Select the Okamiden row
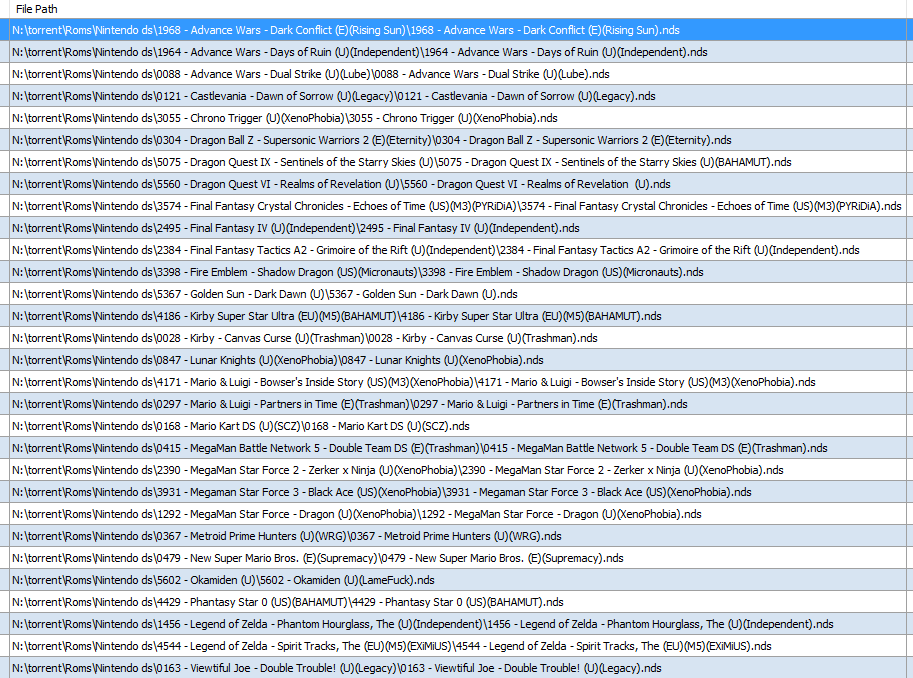Screen dimensions: 913x678 (x=458, y=581)
